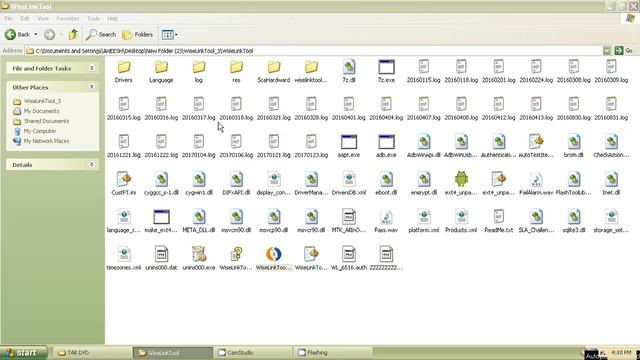Open the Views dropdown arrow
This screenshot has width=640, height=360.
pos(176,35)
